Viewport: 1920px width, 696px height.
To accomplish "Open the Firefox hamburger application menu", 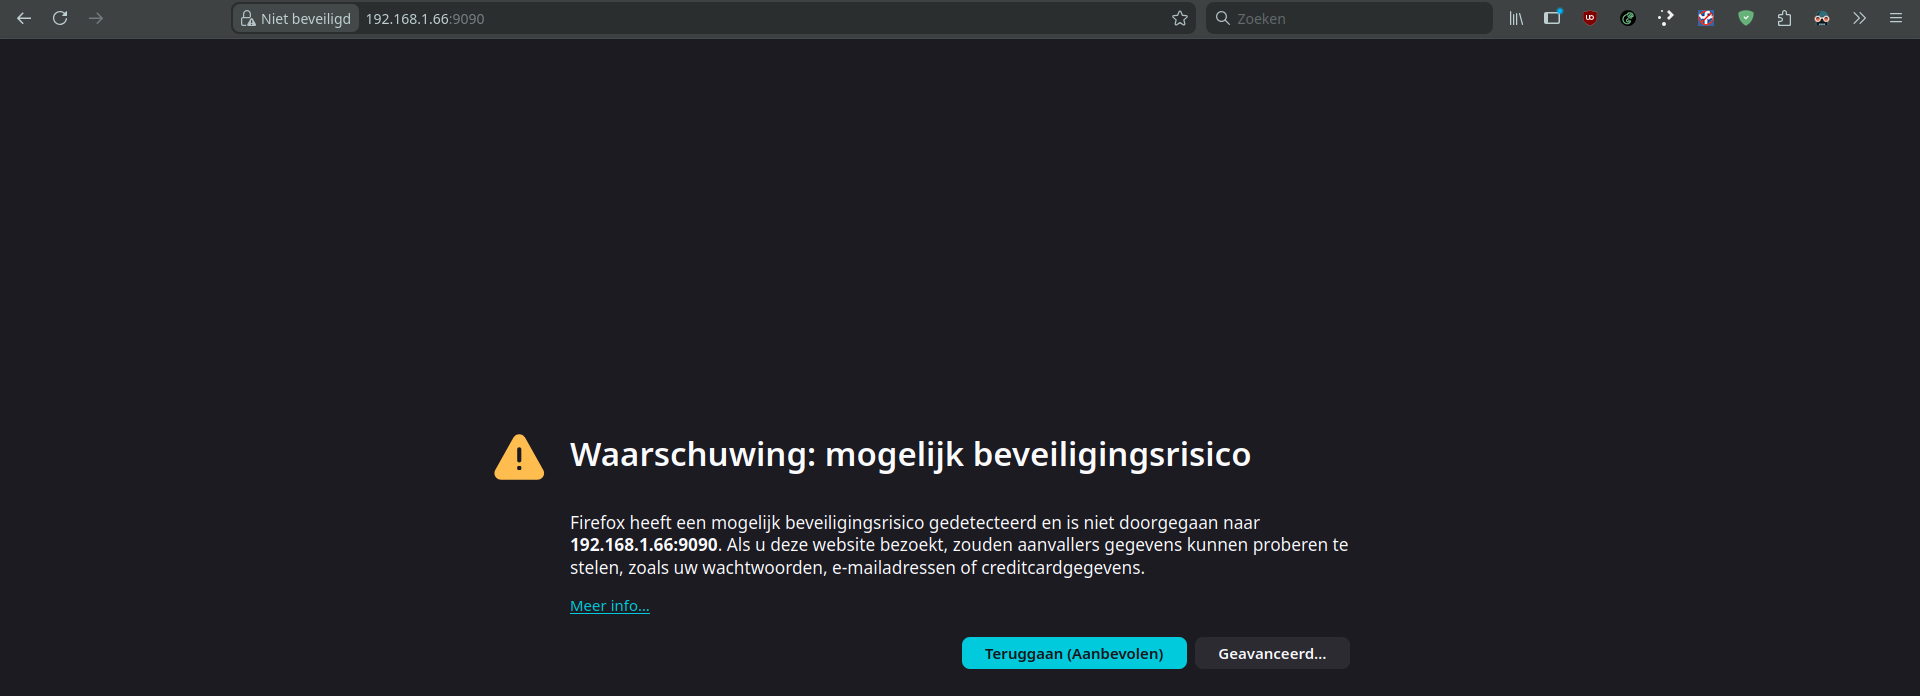I will [1896, 18].
